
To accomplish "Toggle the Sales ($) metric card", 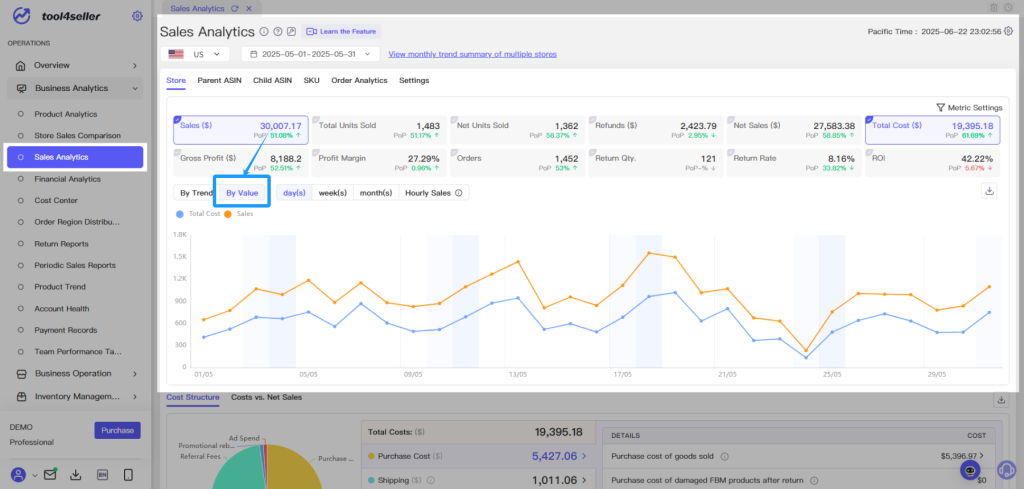I will 240,130.
